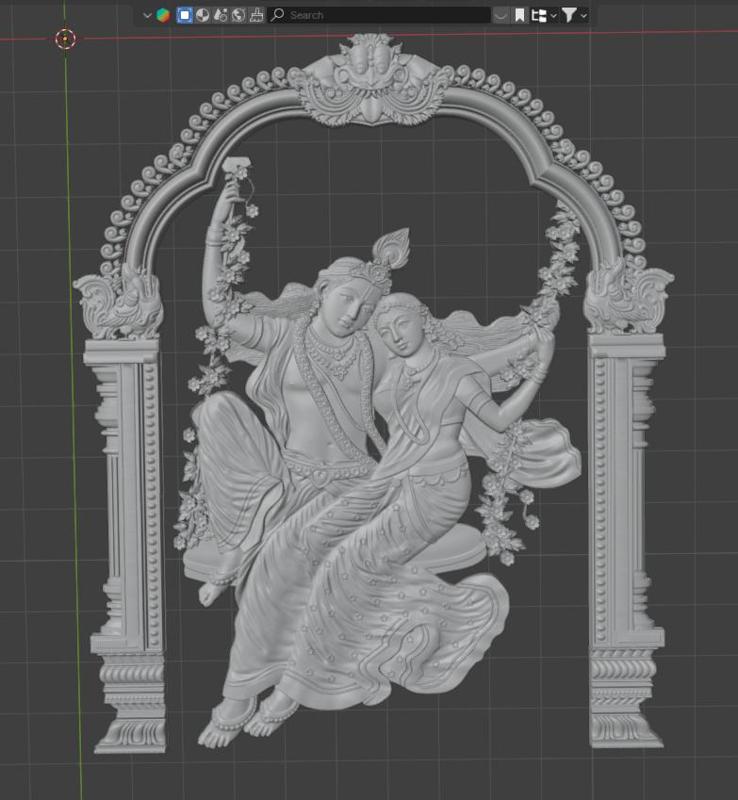Click the multicolored hexagon icon

click(163, 16)
